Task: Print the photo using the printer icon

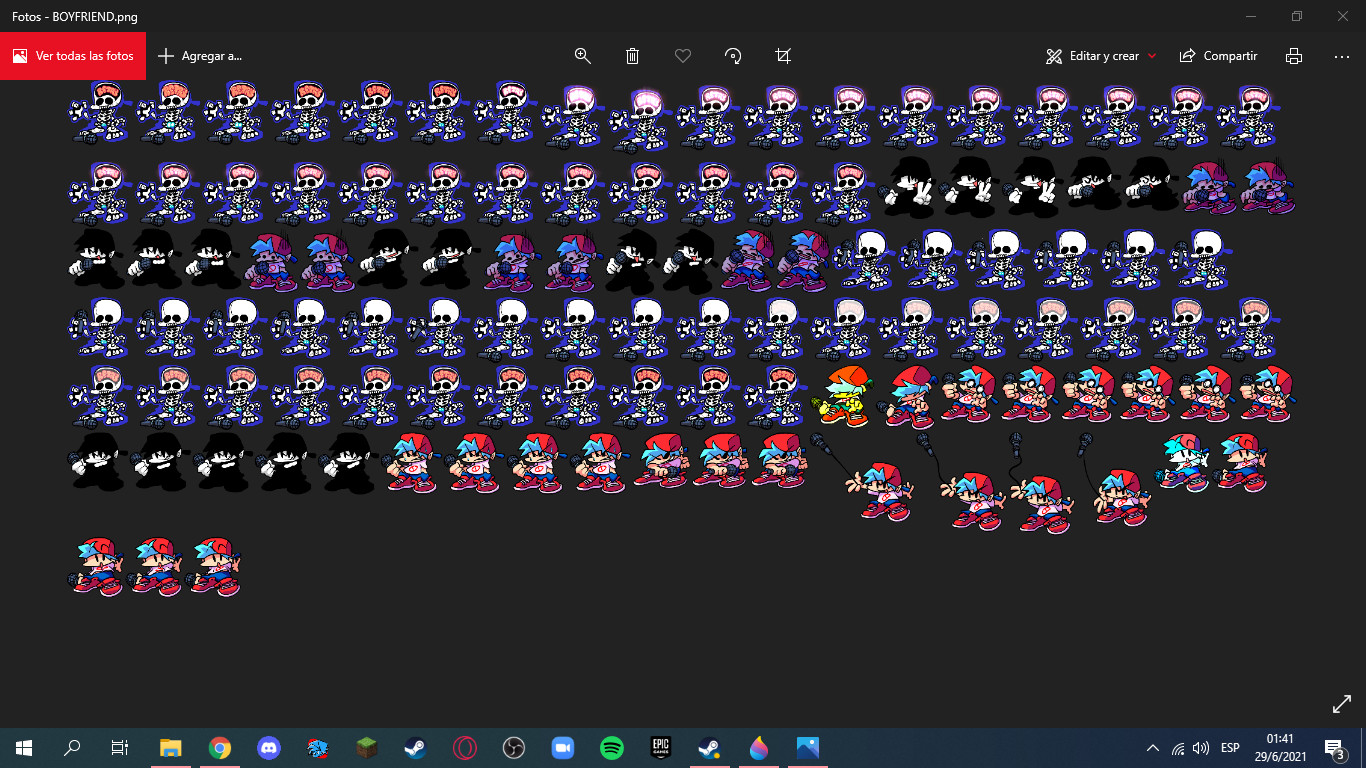Action: point(1294,56)
